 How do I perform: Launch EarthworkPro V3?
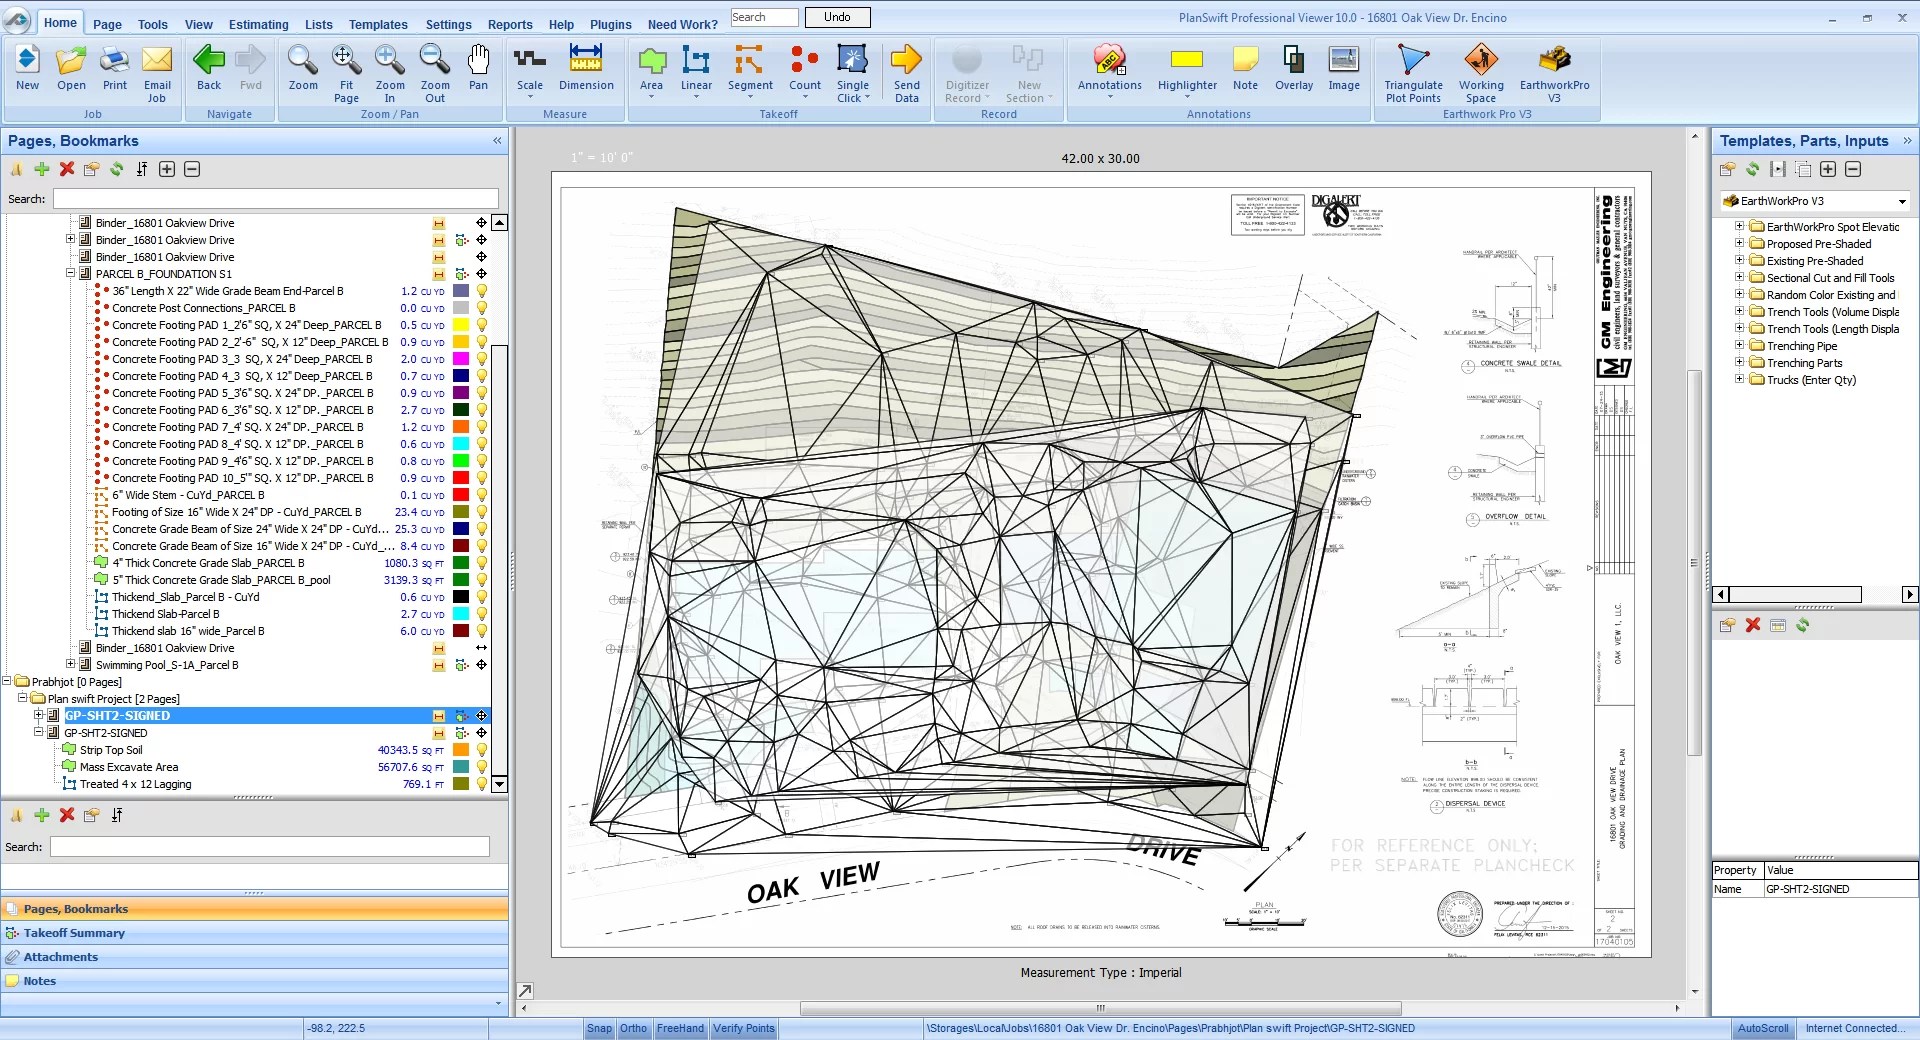[1554, 73]
